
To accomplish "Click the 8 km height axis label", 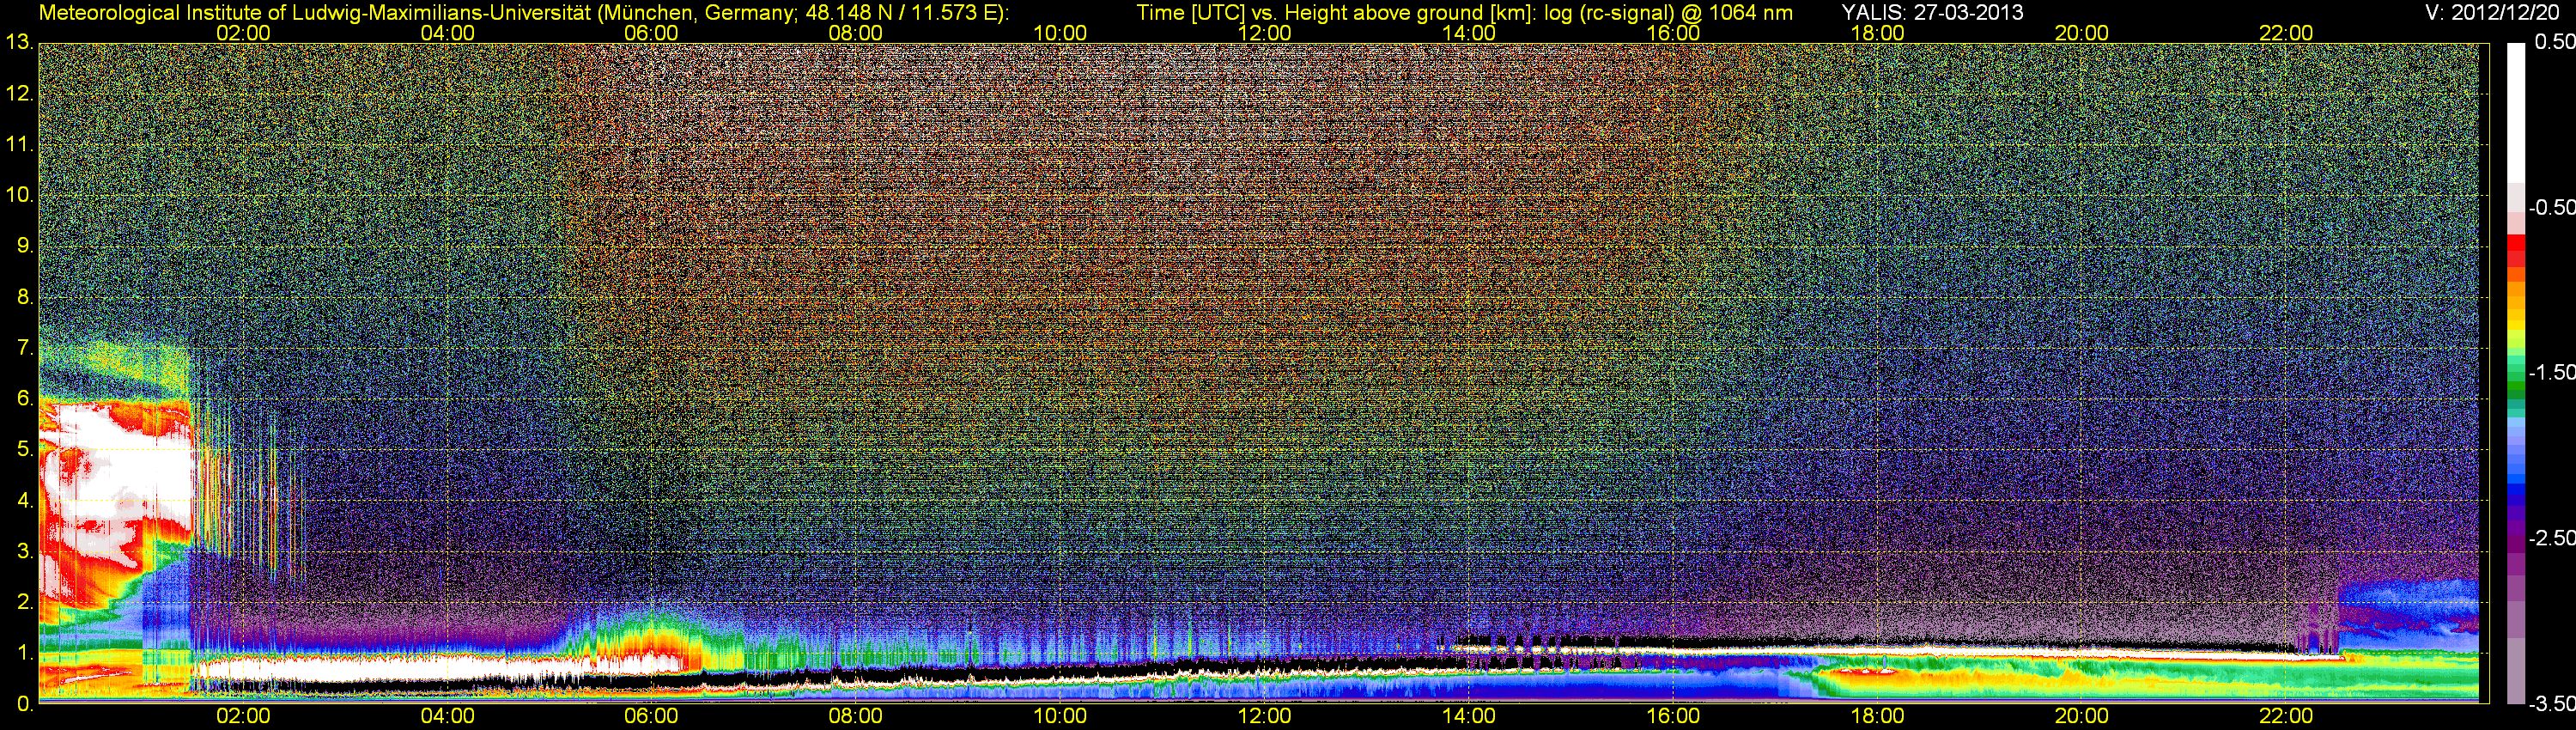I will tap(24, 297).
